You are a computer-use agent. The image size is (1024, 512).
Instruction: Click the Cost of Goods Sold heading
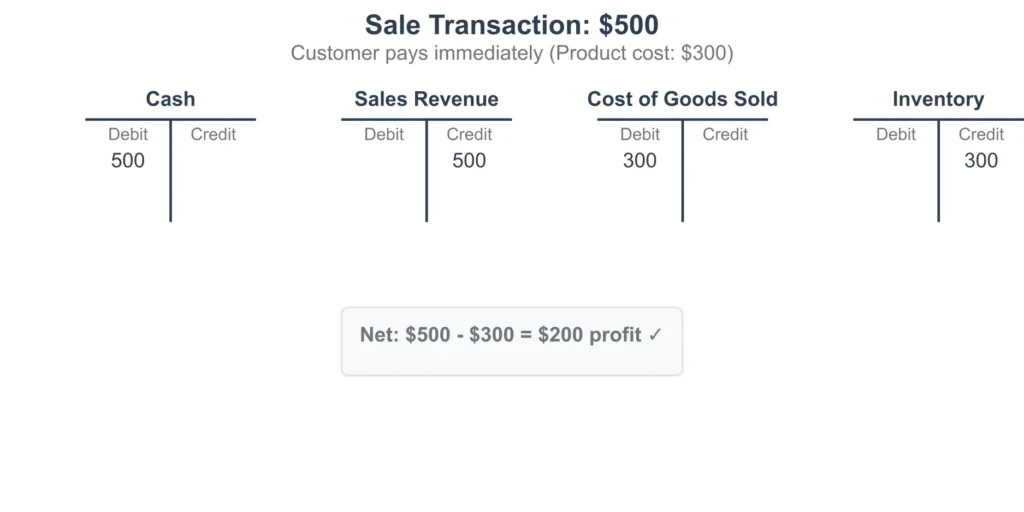click(682, 99)
